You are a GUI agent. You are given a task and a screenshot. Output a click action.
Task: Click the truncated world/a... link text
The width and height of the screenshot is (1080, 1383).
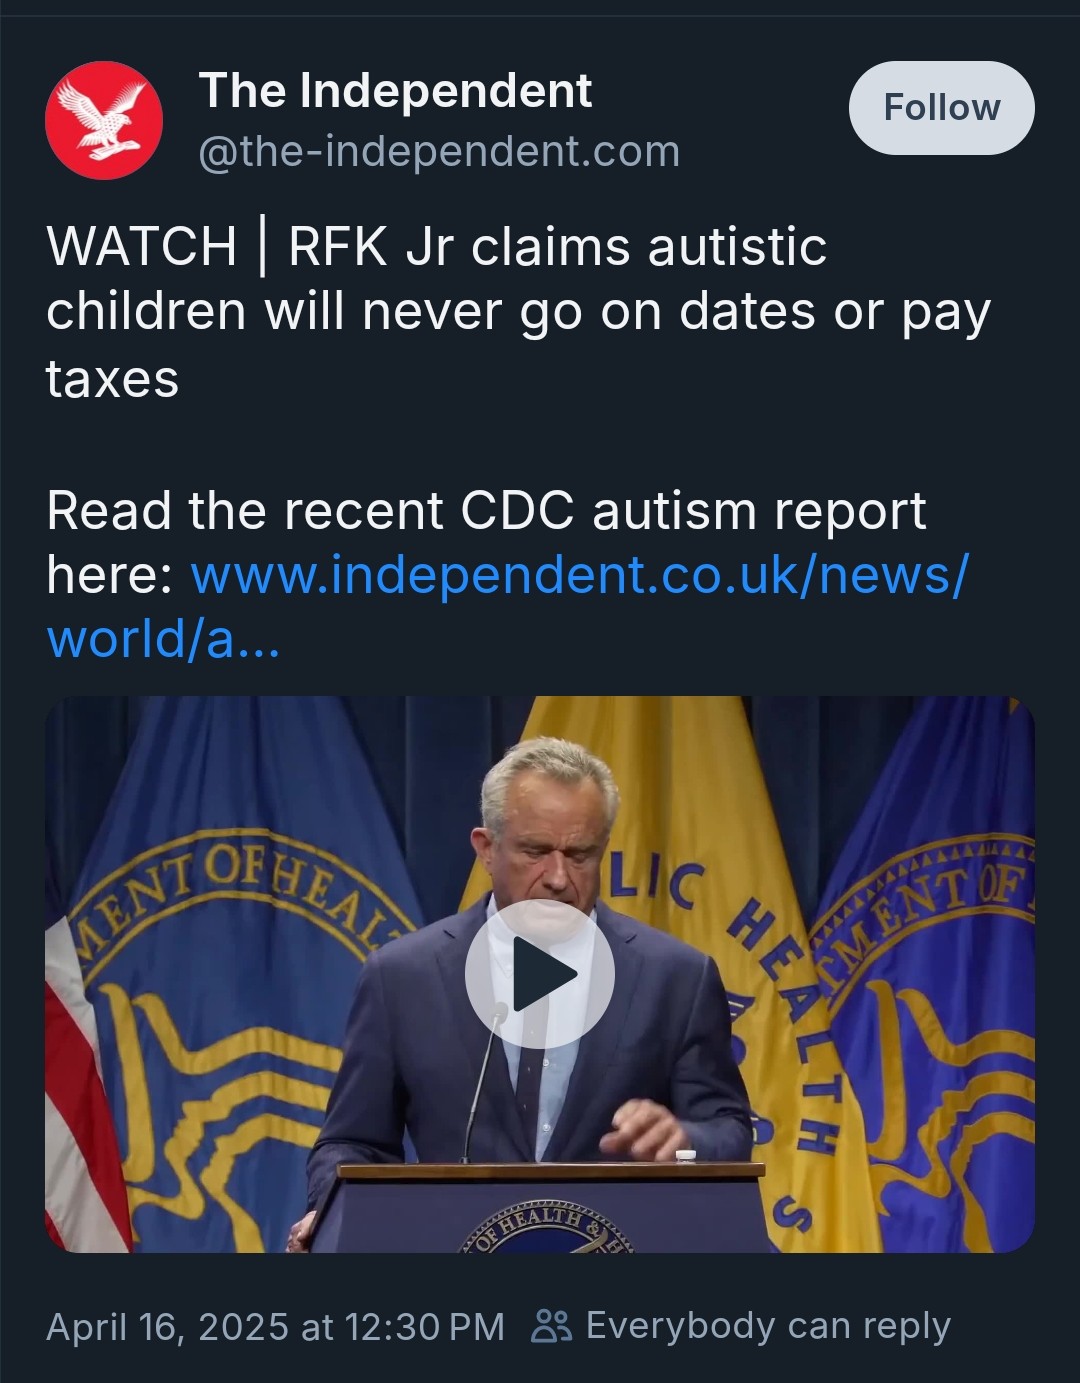(163, 639)
